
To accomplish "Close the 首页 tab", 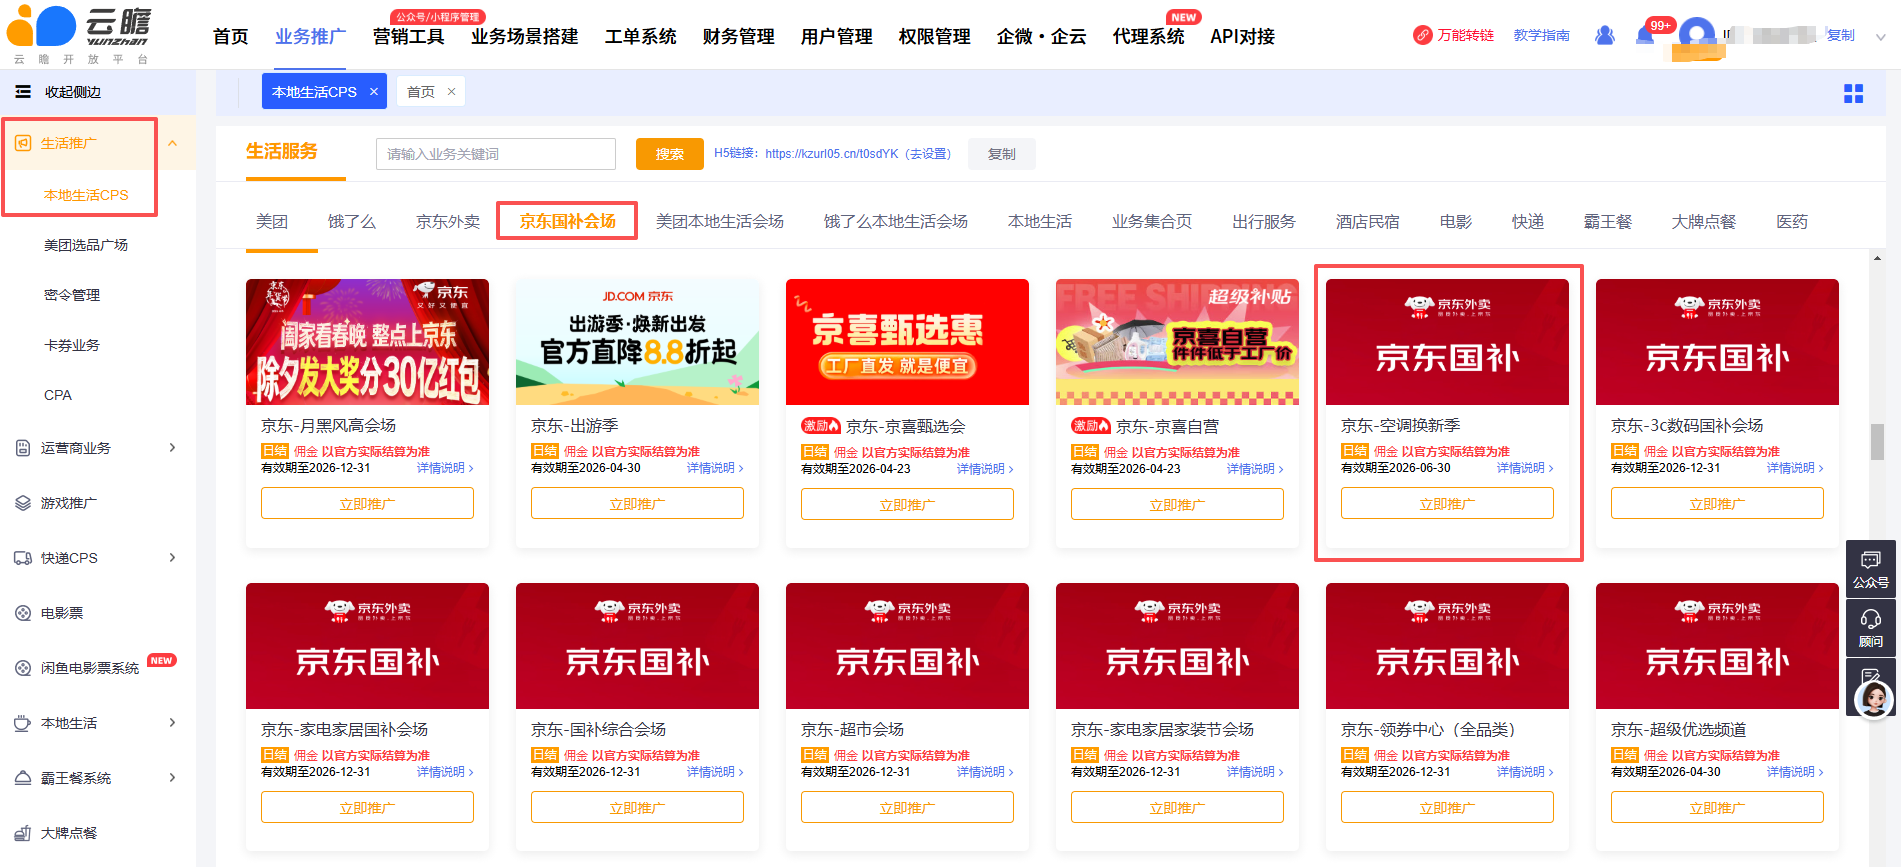I will [x=451, y=92].
